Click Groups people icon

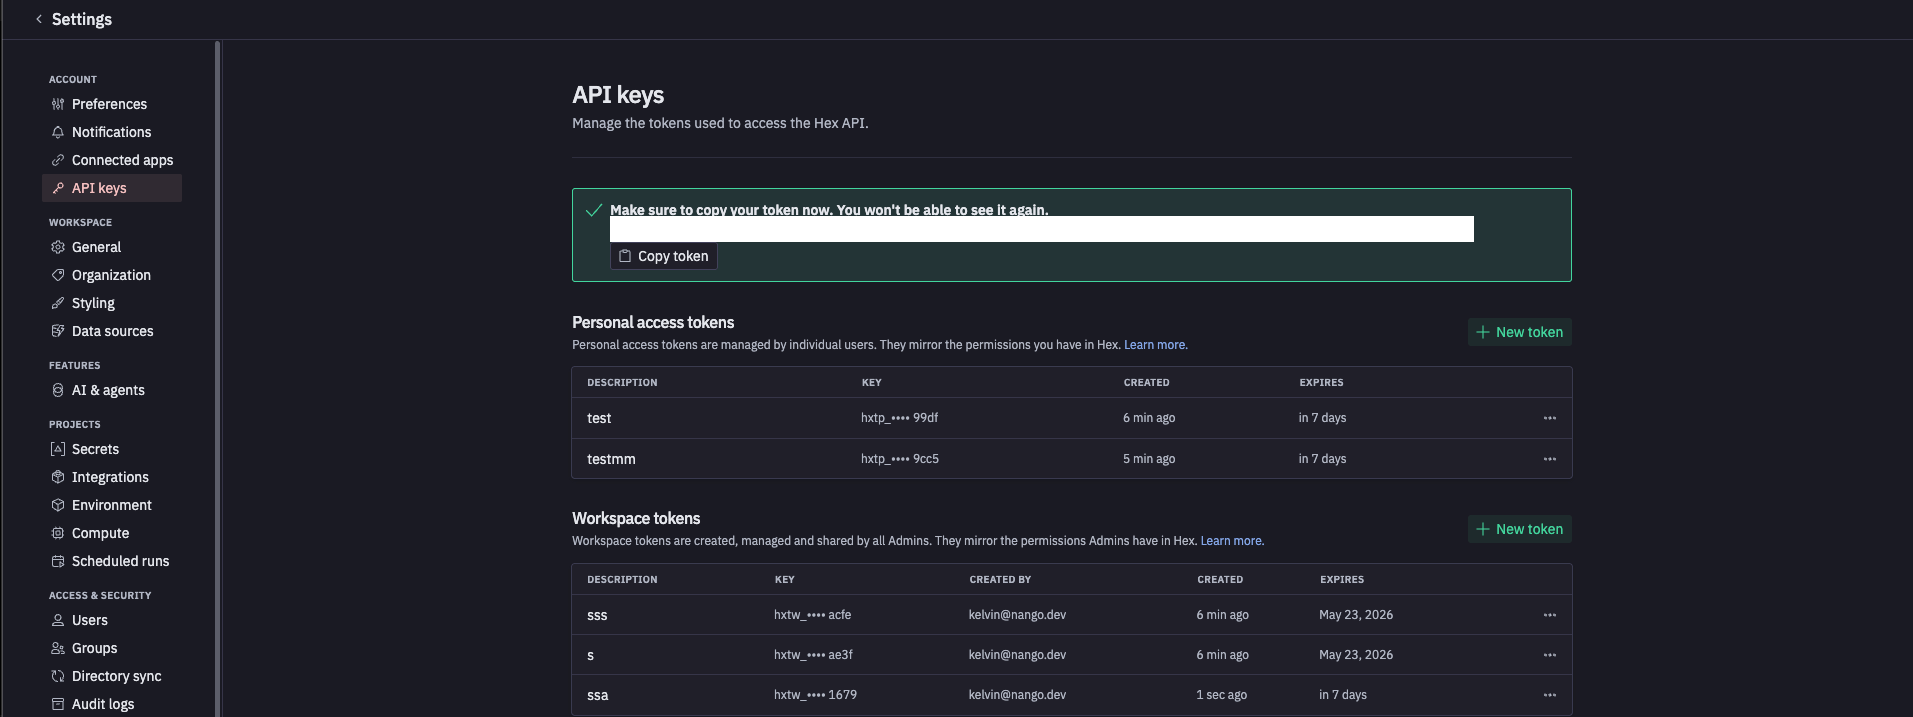[x=58, y=648]
